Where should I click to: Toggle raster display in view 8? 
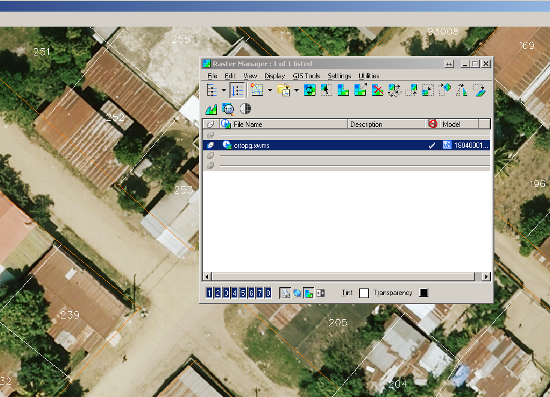point(268,293)
